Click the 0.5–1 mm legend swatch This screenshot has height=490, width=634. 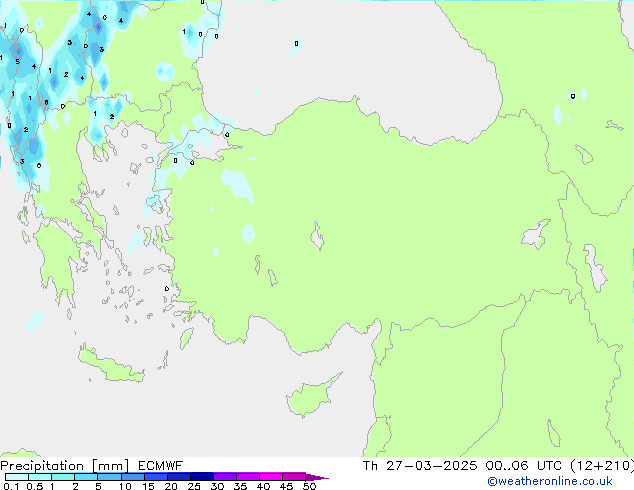[40, 477]
